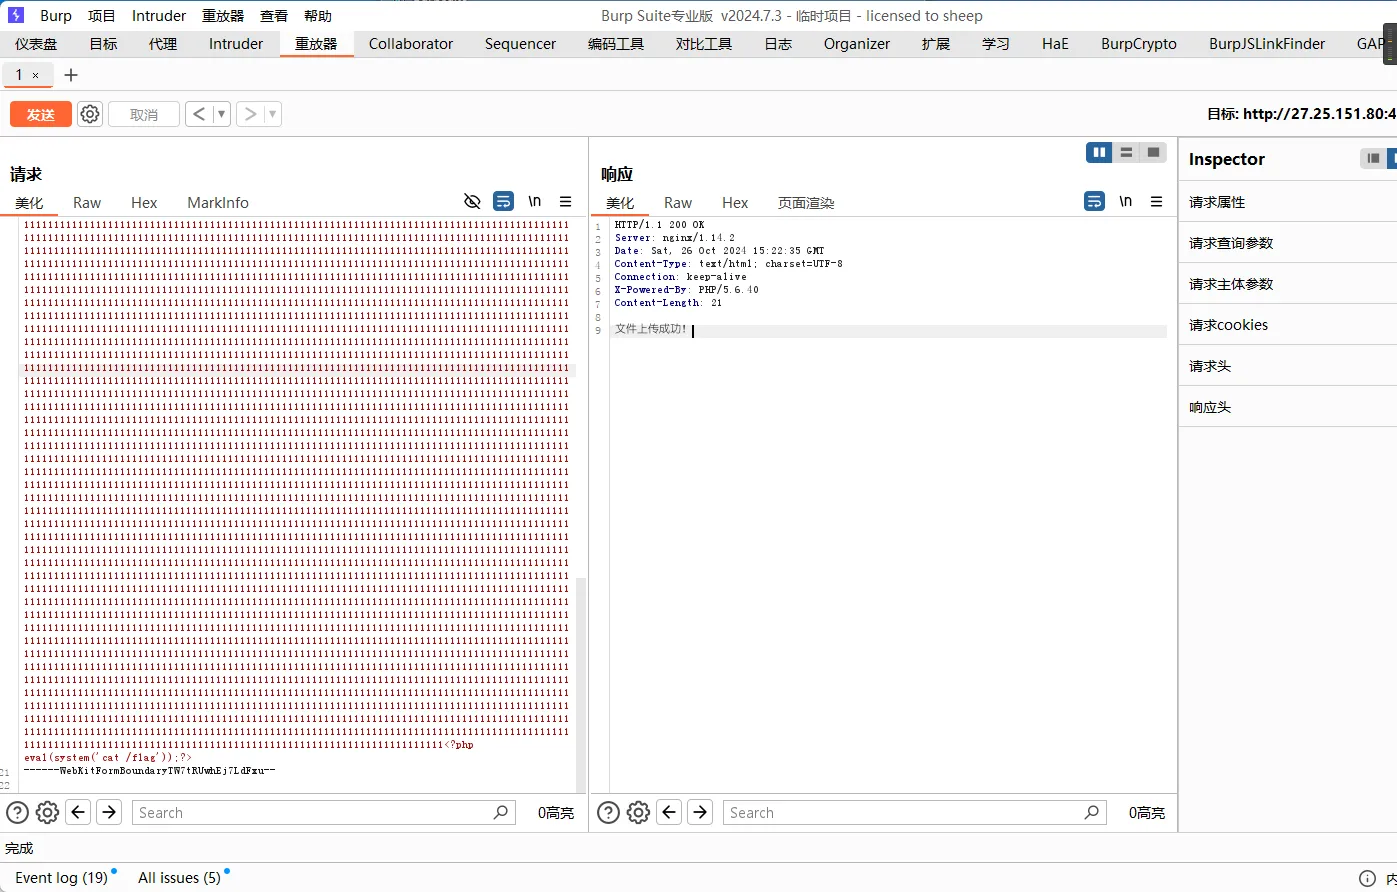Select response 页面渲染 render tab

click(x=806, y=202)
